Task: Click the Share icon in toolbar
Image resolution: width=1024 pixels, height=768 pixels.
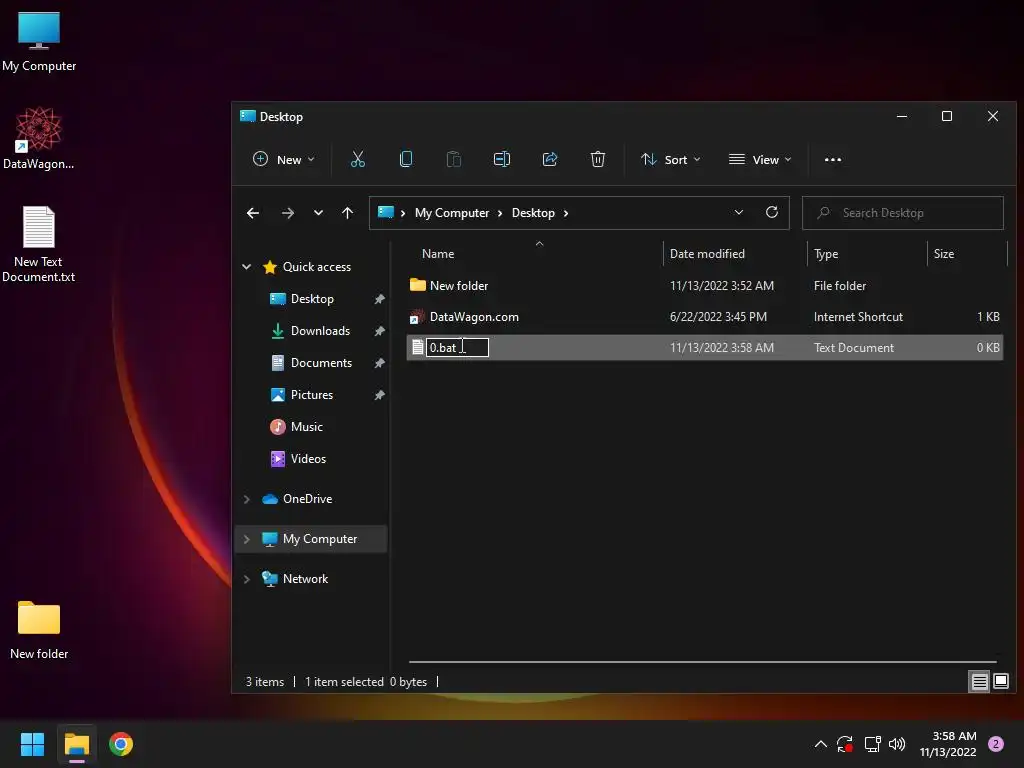Action: pos(550,159)
